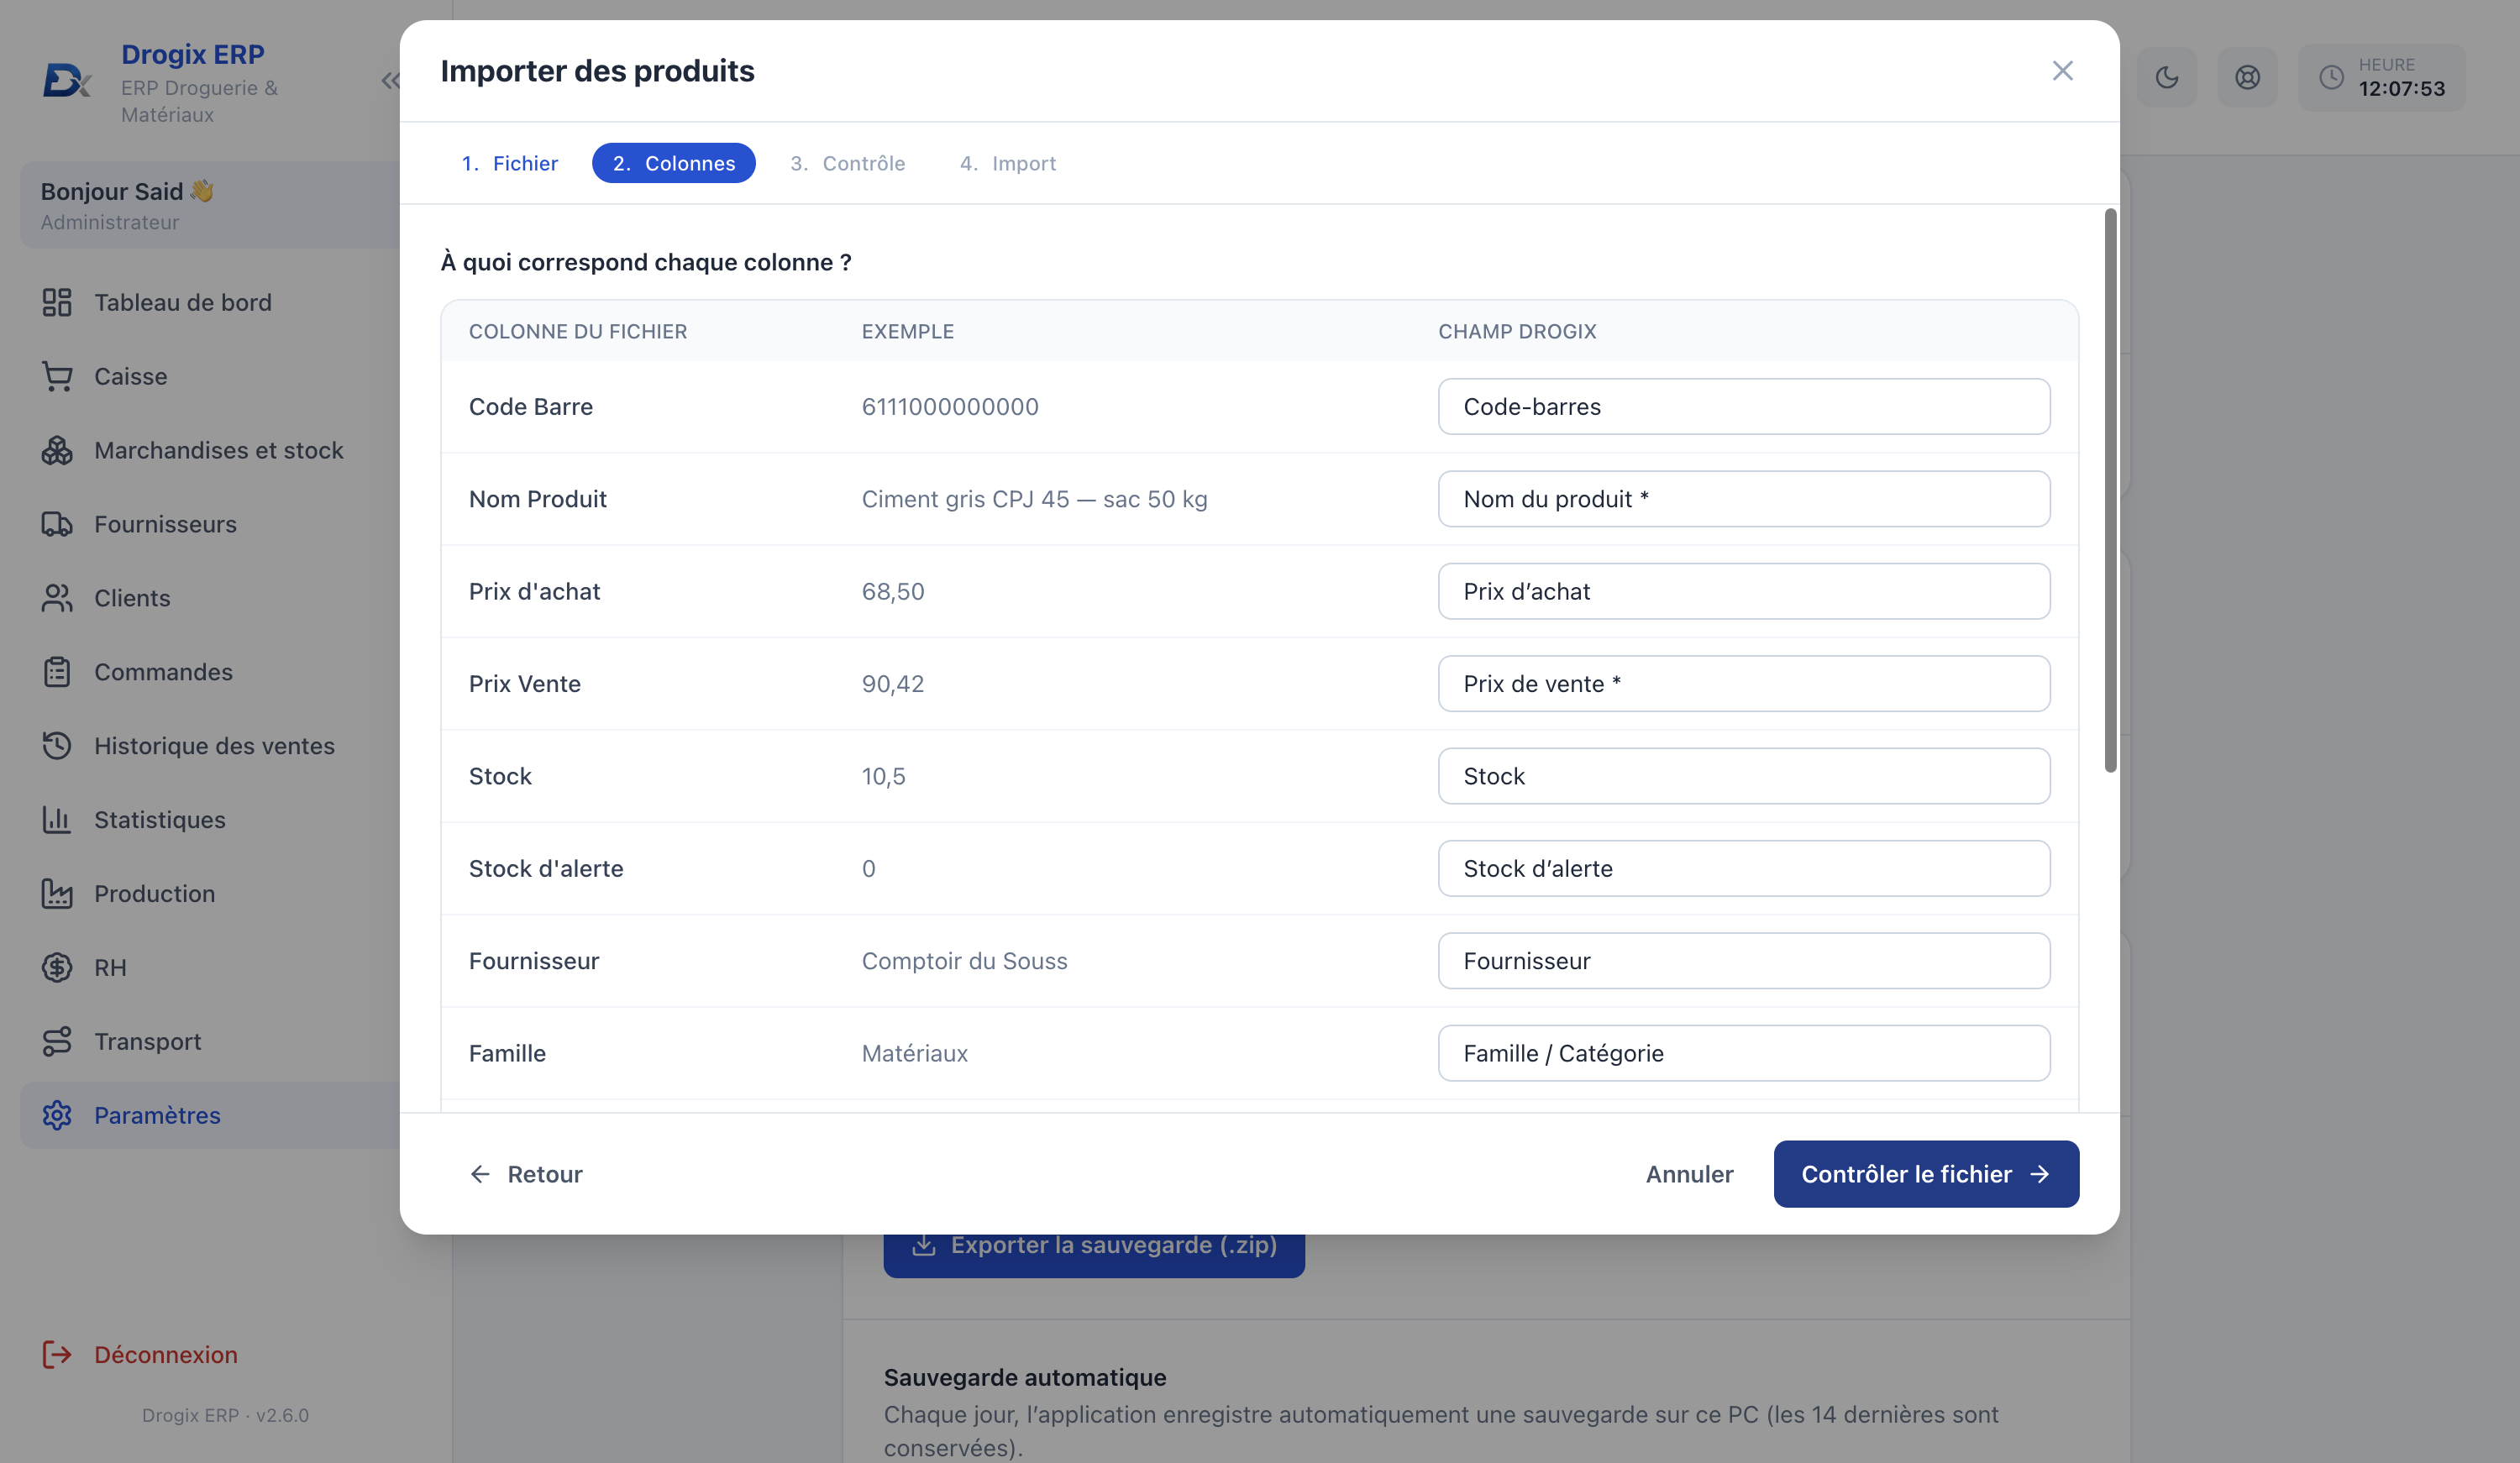Click the Tableau de bord sidebar icon
Screen dimensions: 2520x1463
tap(57, 302)
